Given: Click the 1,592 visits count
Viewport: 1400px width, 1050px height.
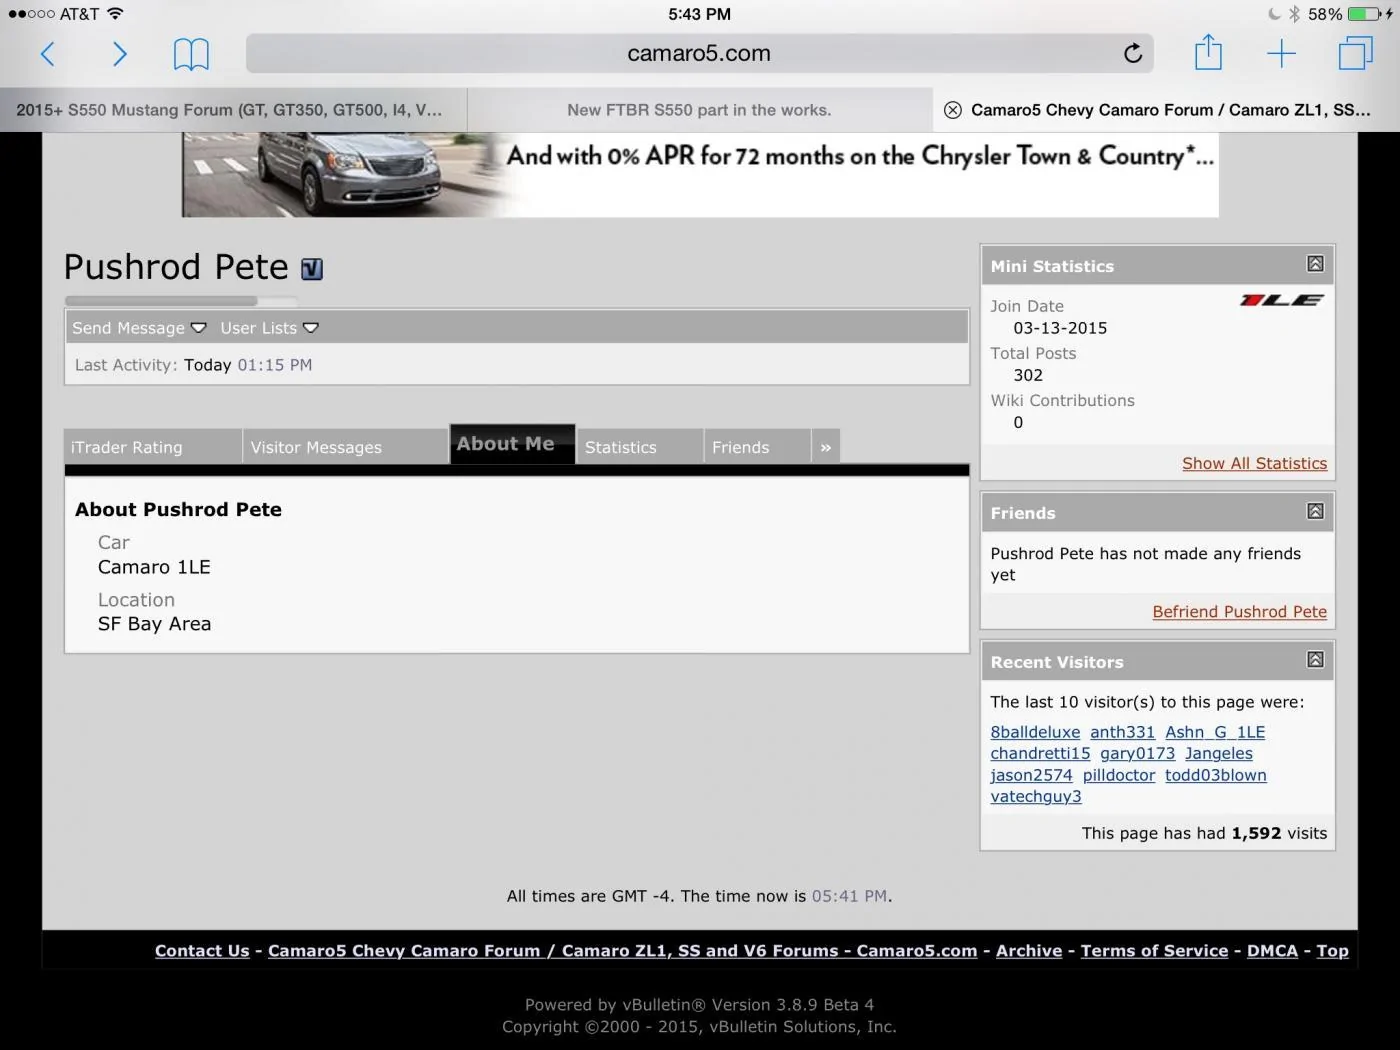Looking at the screenshot, I should pos(1256,833).
